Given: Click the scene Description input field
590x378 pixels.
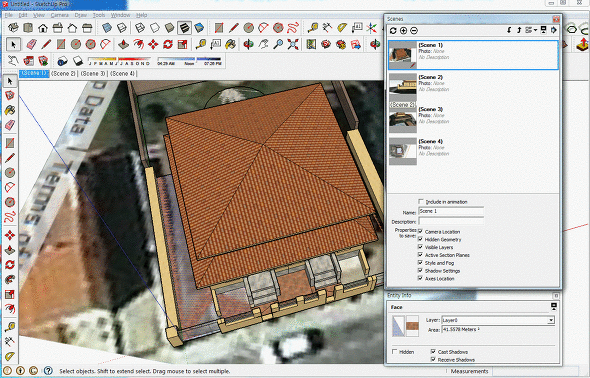Looking at the screenshot, I should click(x=451, y=221).
